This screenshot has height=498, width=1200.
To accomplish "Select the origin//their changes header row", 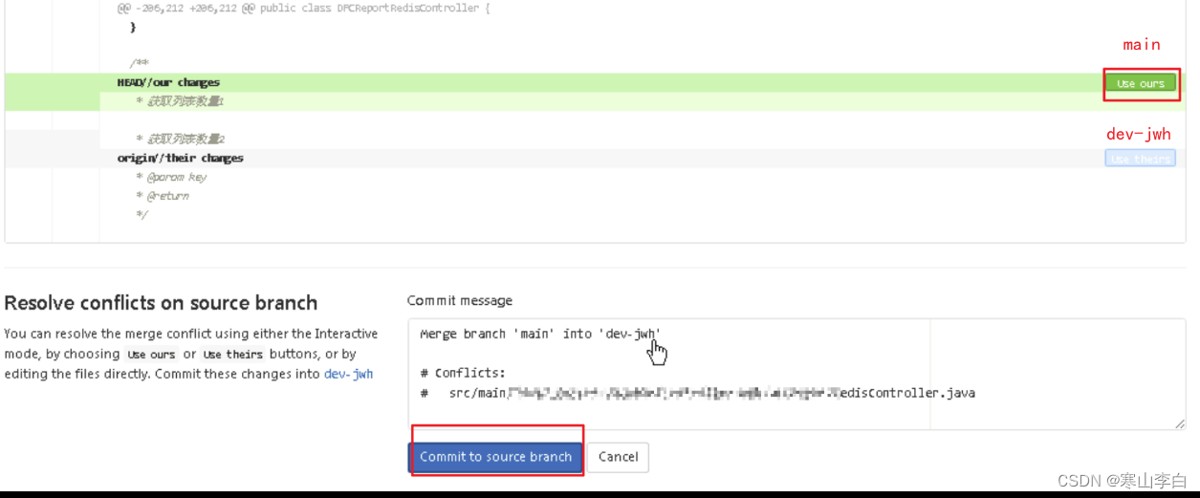I will pyautogui.click(x=180, y=158).
